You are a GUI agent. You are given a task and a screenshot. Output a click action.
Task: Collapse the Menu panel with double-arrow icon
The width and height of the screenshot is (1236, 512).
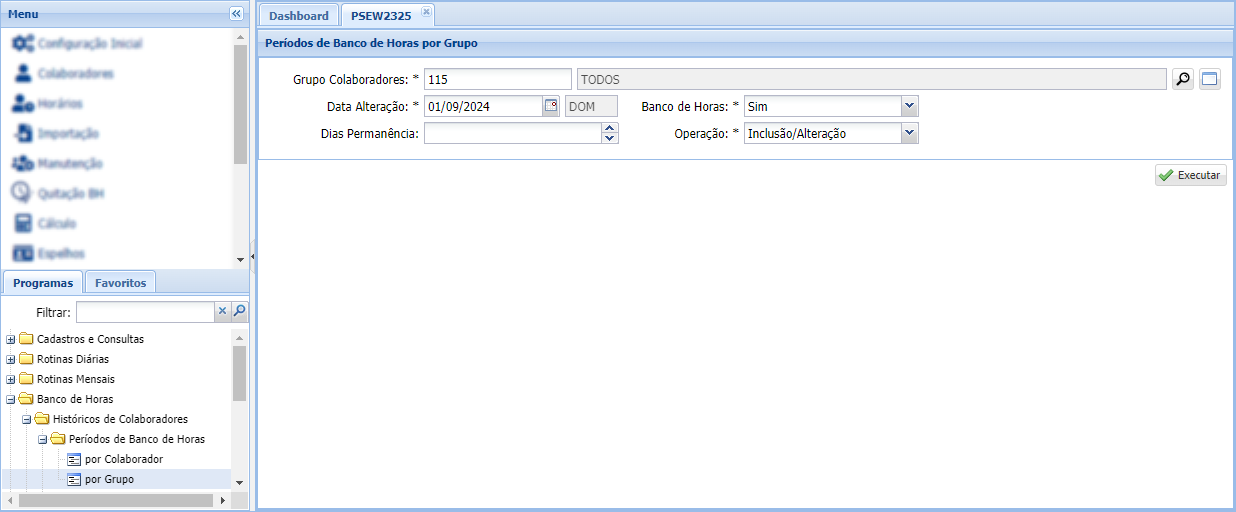[236, 14]
